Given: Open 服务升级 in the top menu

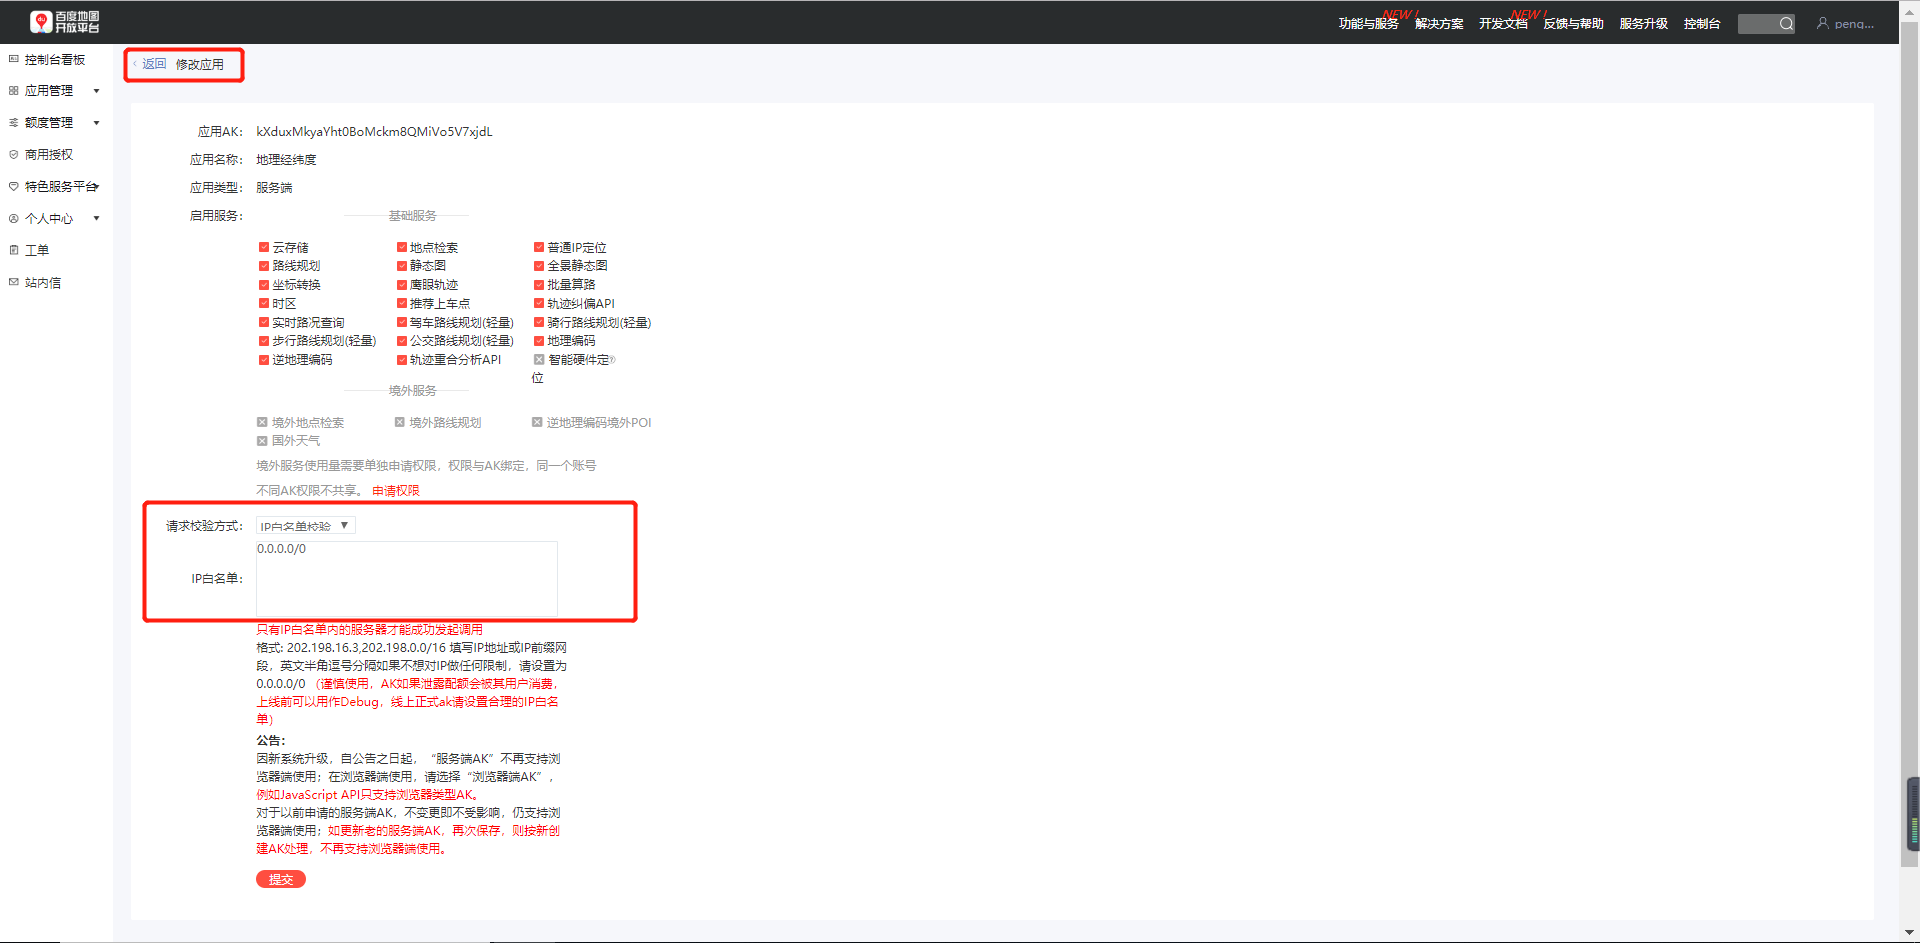Looking at the screenshot, I should pyautogui.click(x=1643, y=24).
